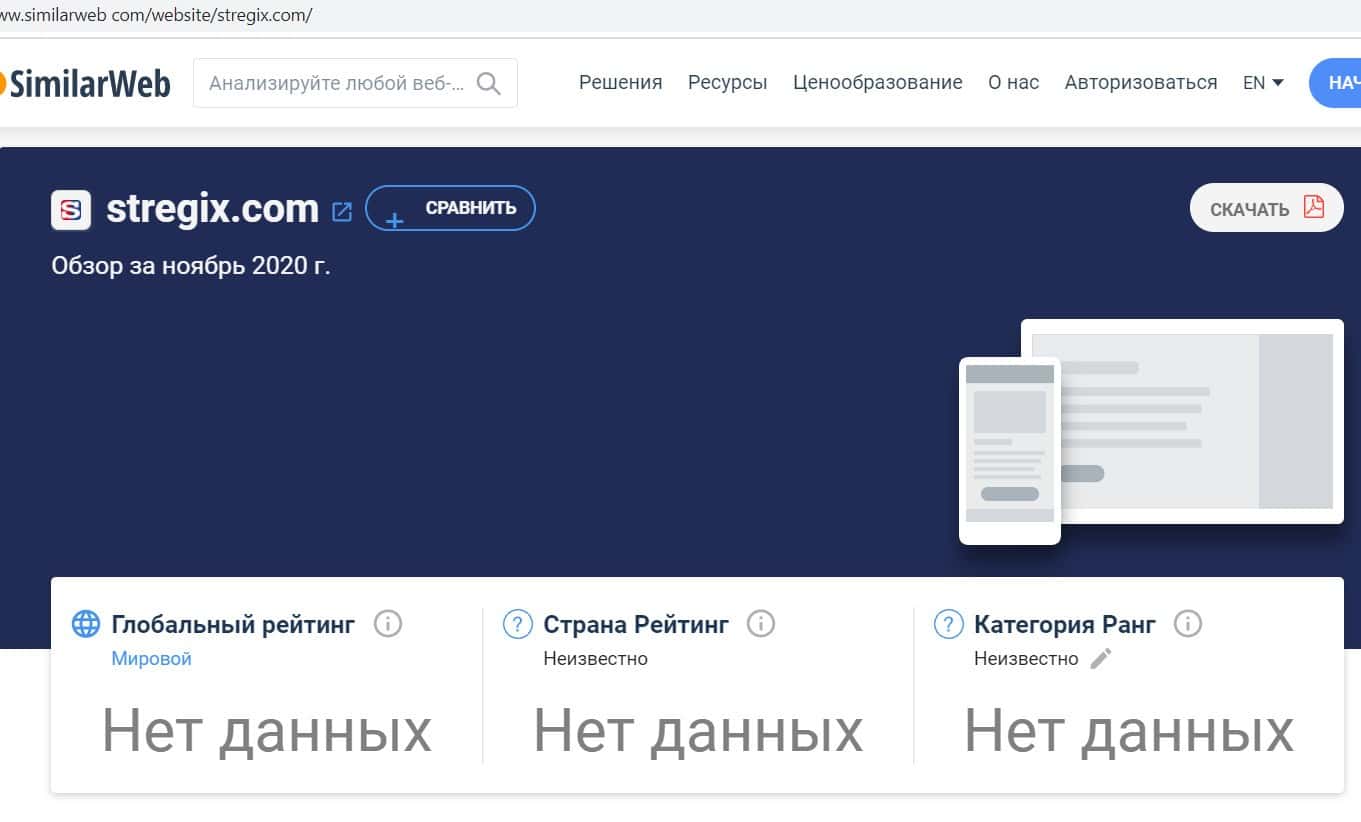Click the mobile site preview thumbnail

click(1010, 451)
